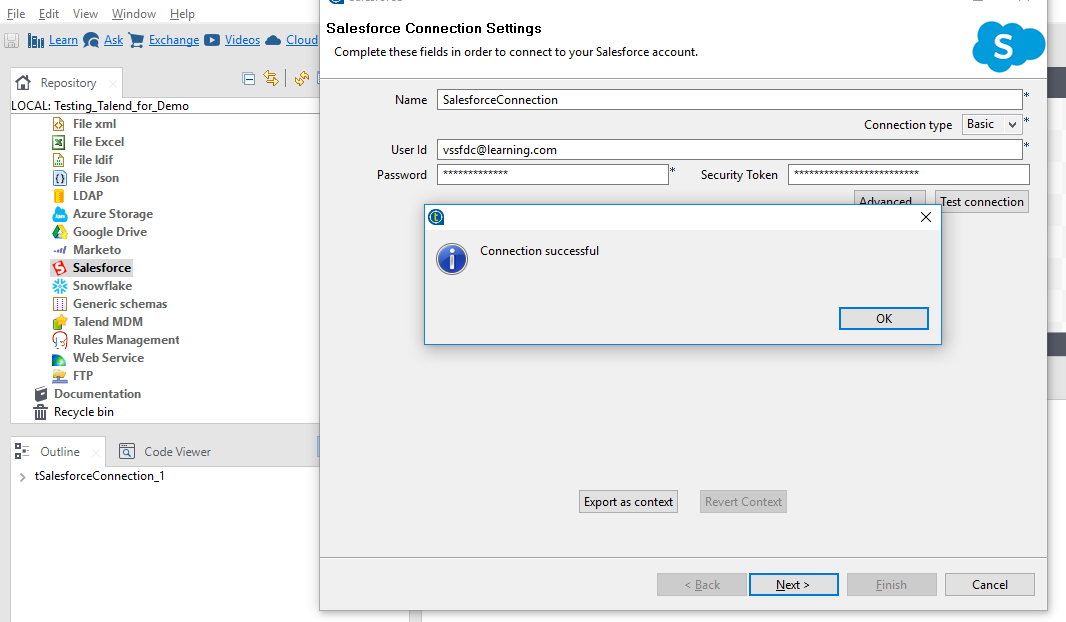
Task: Switch to the Code Viewer tab
Action: click(177, 452)
